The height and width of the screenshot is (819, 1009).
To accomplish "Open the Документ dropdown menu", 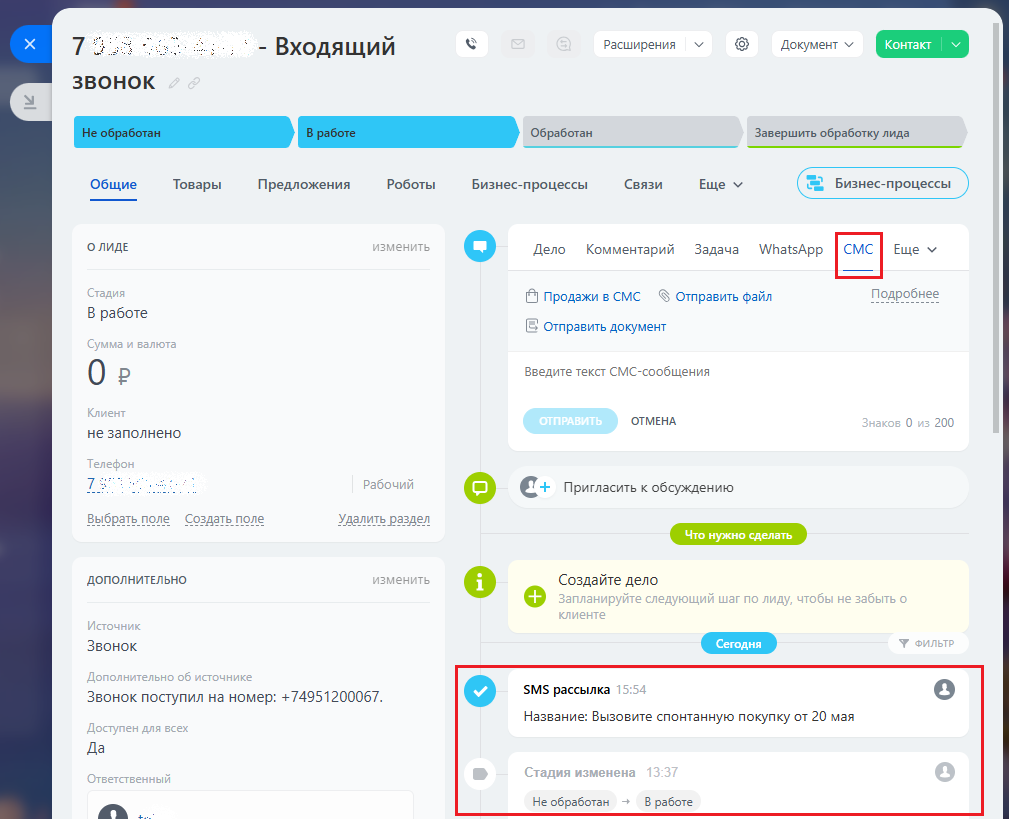I will 820,44.
